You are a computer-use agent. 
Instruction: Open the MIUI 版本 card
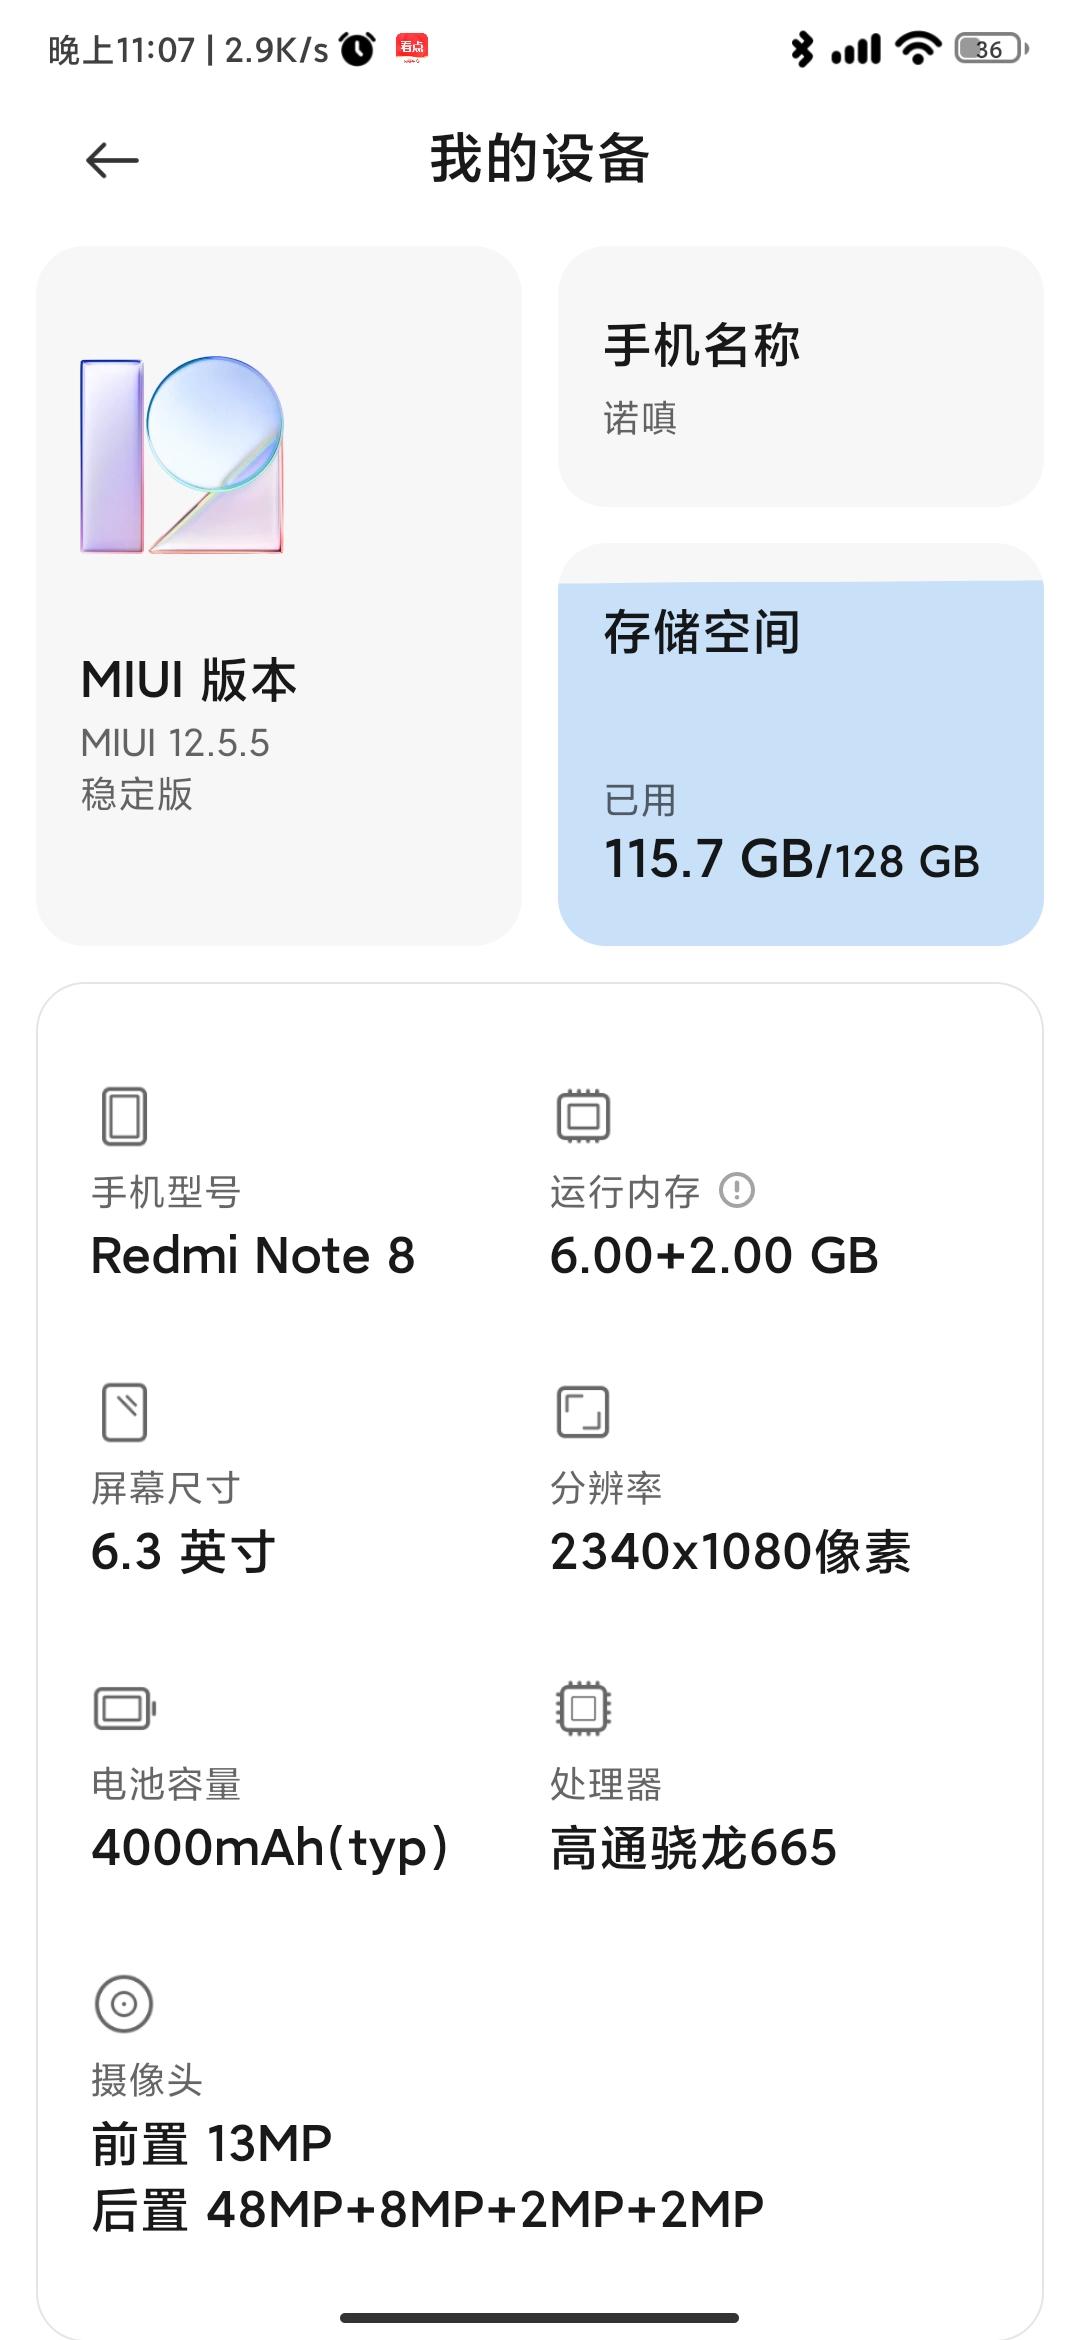point(279,596)
